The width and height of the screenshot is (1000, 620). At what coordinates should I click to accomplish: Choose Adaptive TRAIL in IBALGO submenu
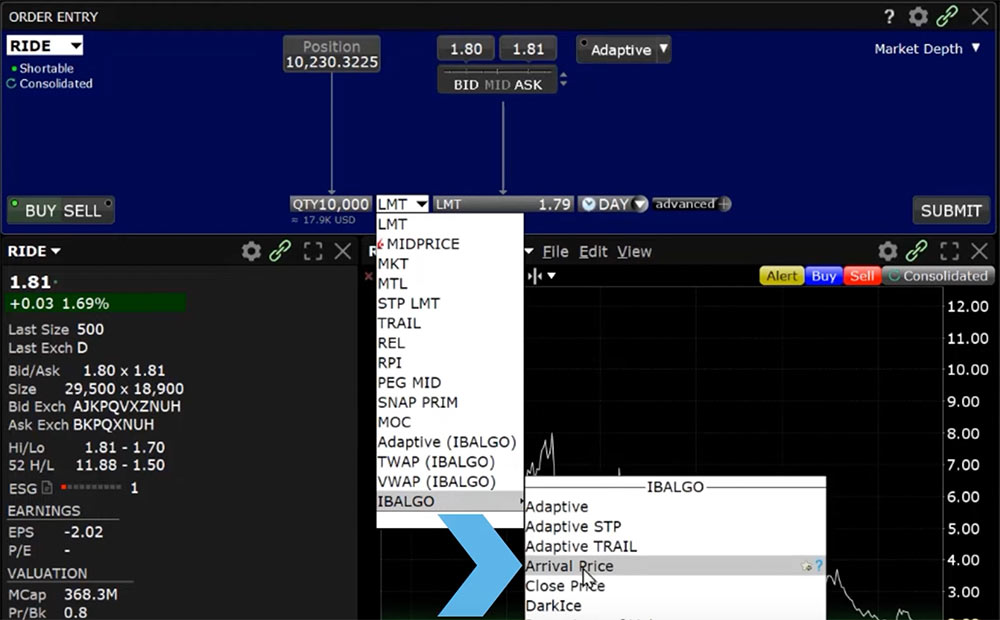pyautogui.click(x=675, y=546)
